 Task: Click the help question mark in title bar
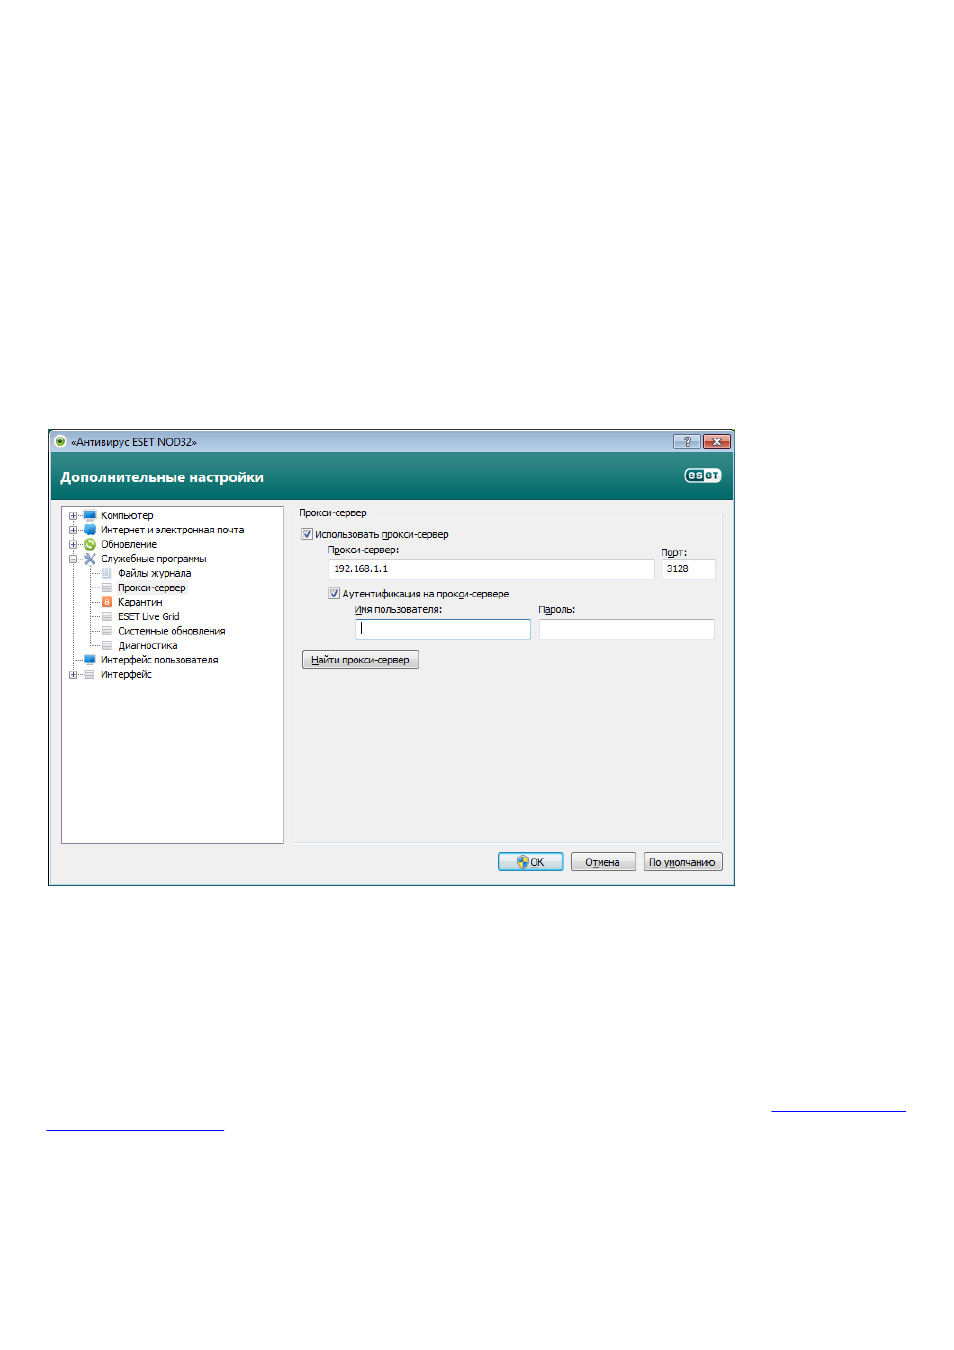[x=687, y=441]
